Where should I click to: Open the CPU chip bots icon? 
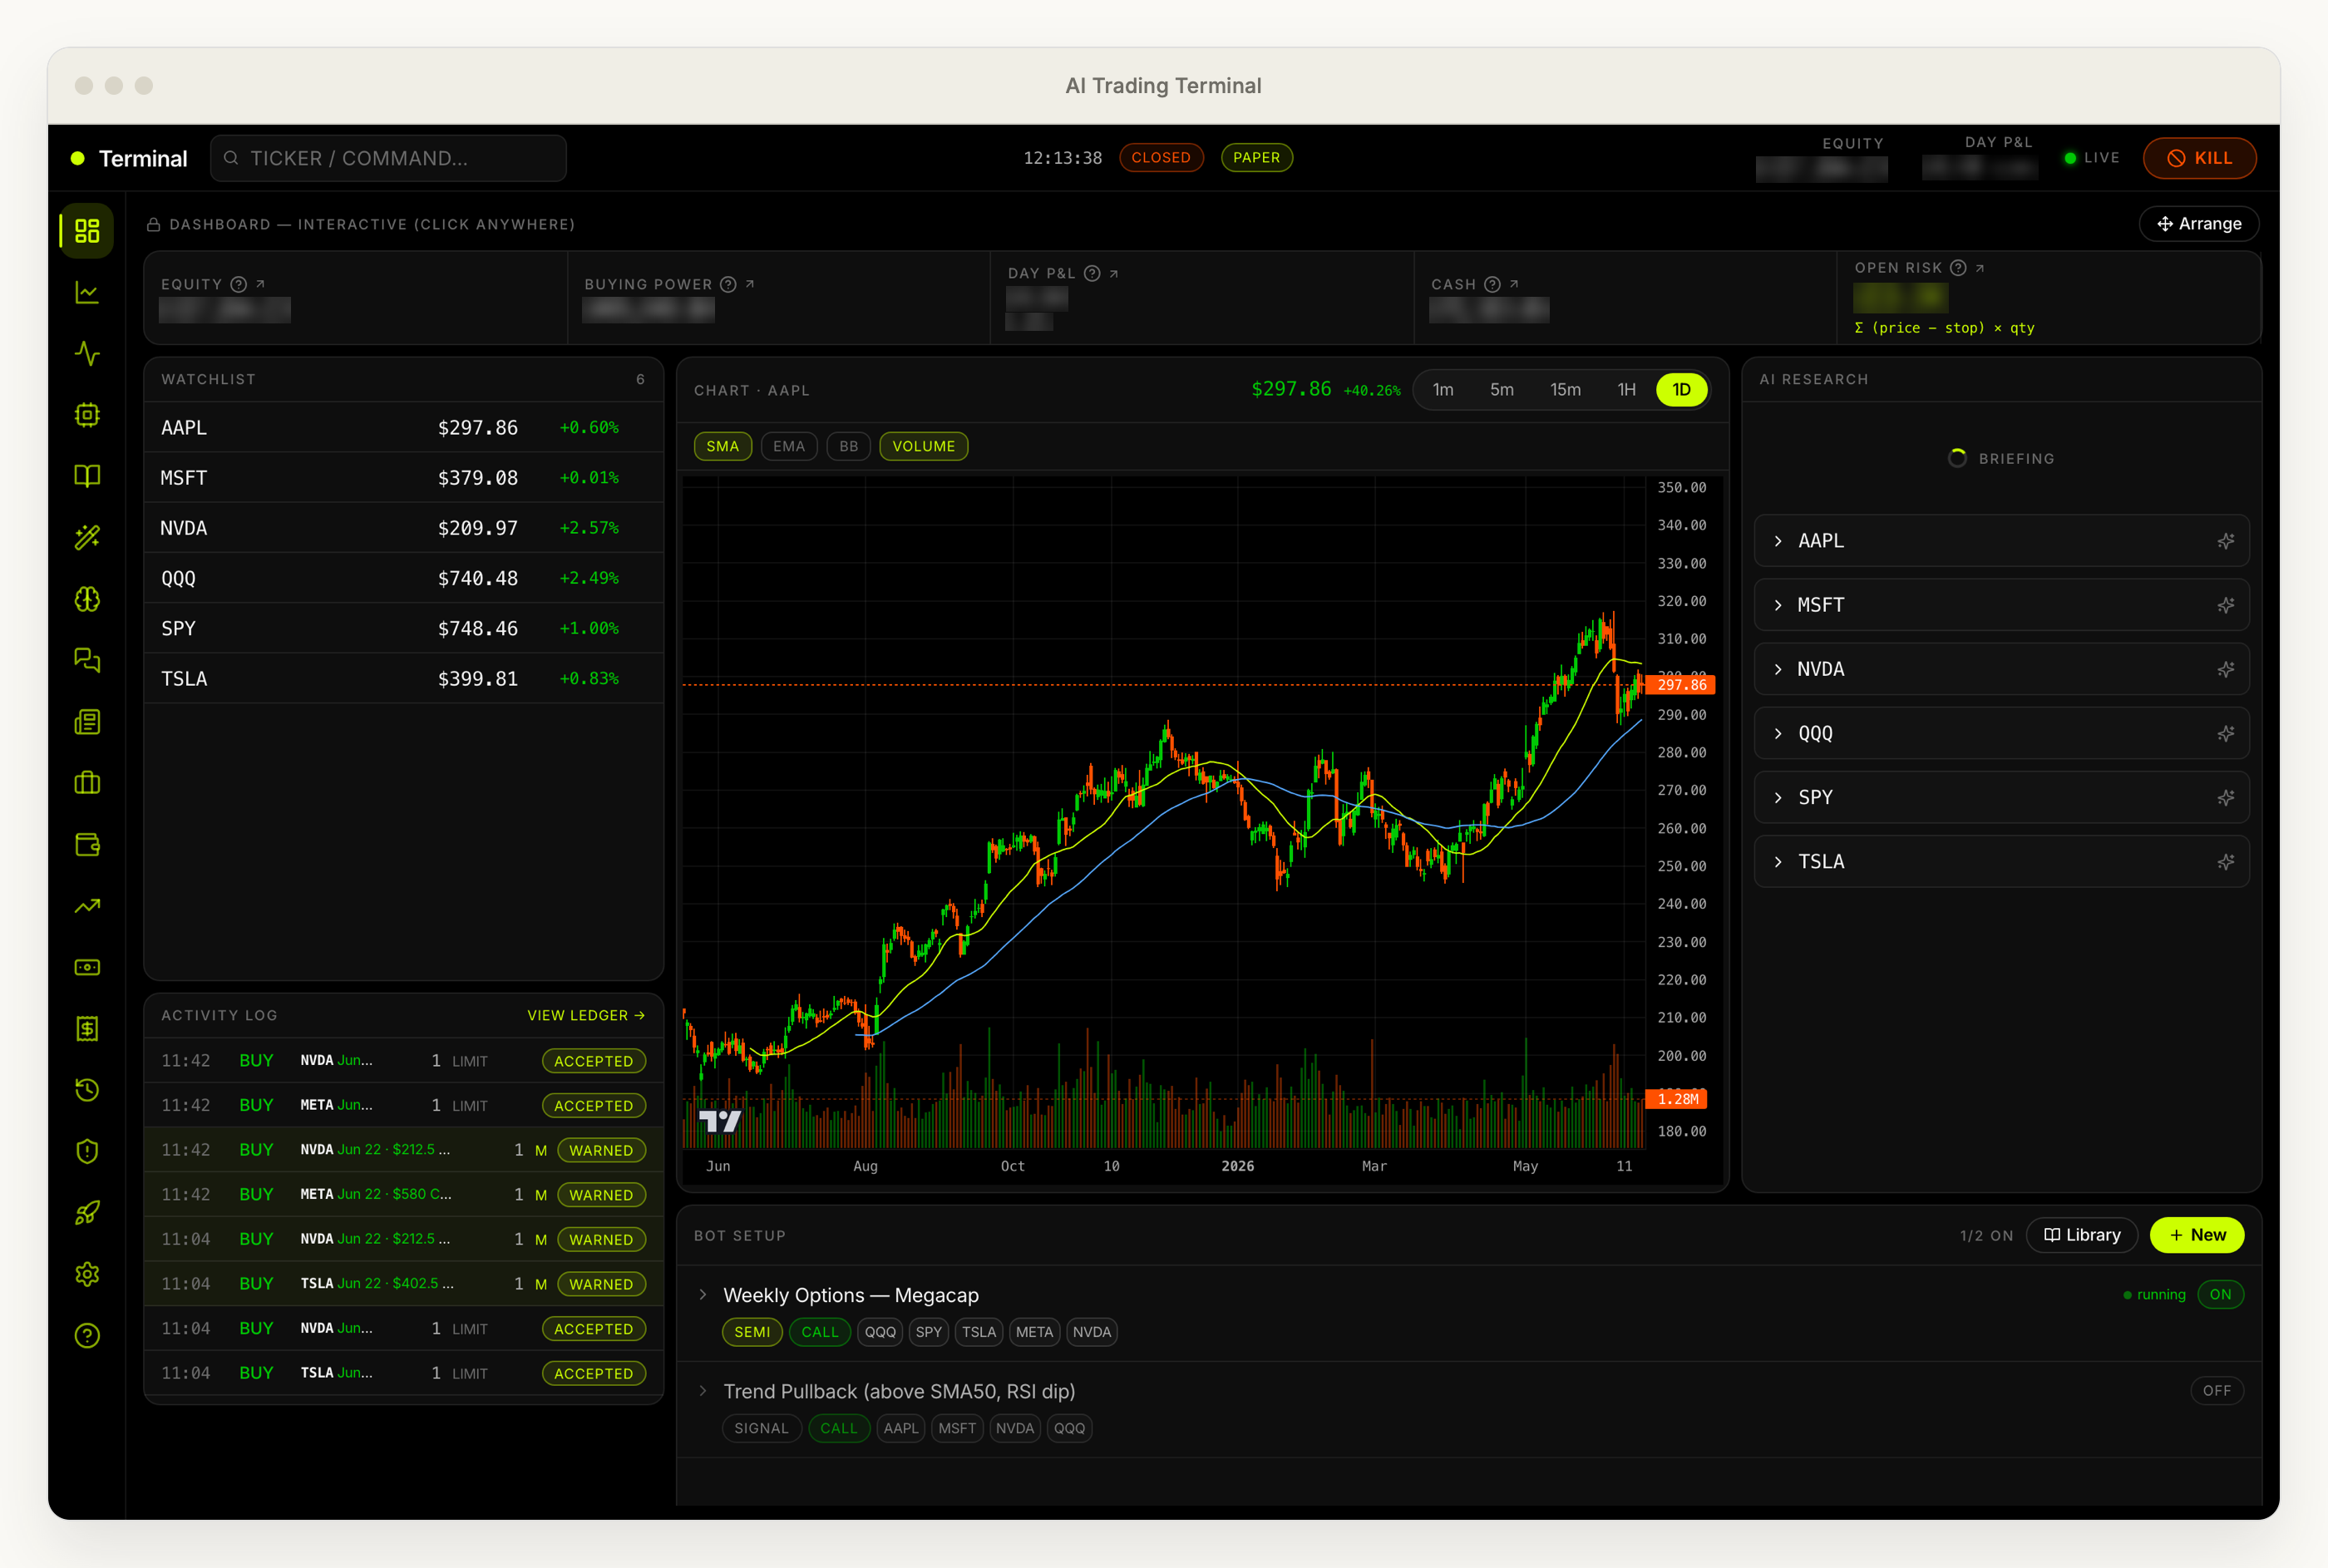87,415
